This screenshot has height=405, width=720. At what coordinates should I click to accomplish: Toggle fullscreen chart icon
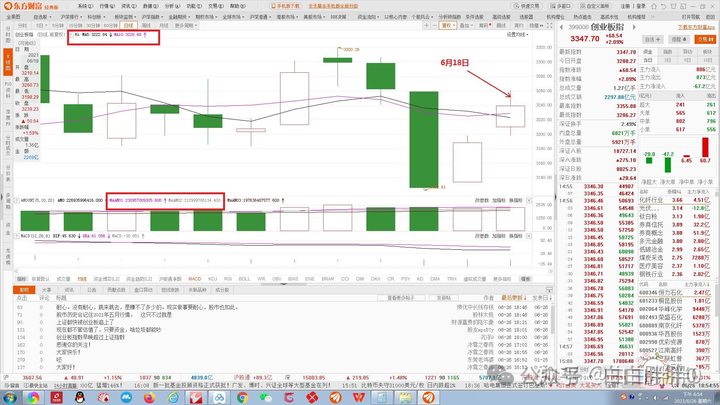[x=549, y=26]
